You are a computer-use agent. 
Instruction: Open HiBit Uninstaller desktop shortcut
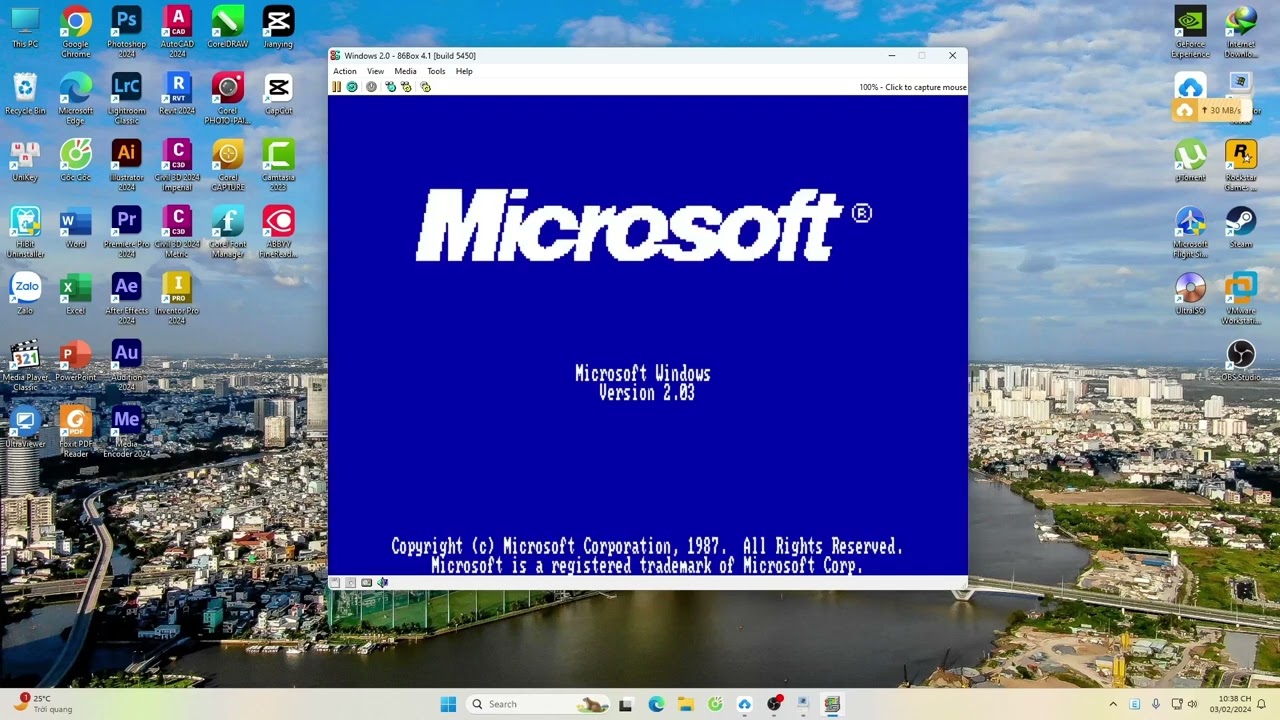(25, 231)
